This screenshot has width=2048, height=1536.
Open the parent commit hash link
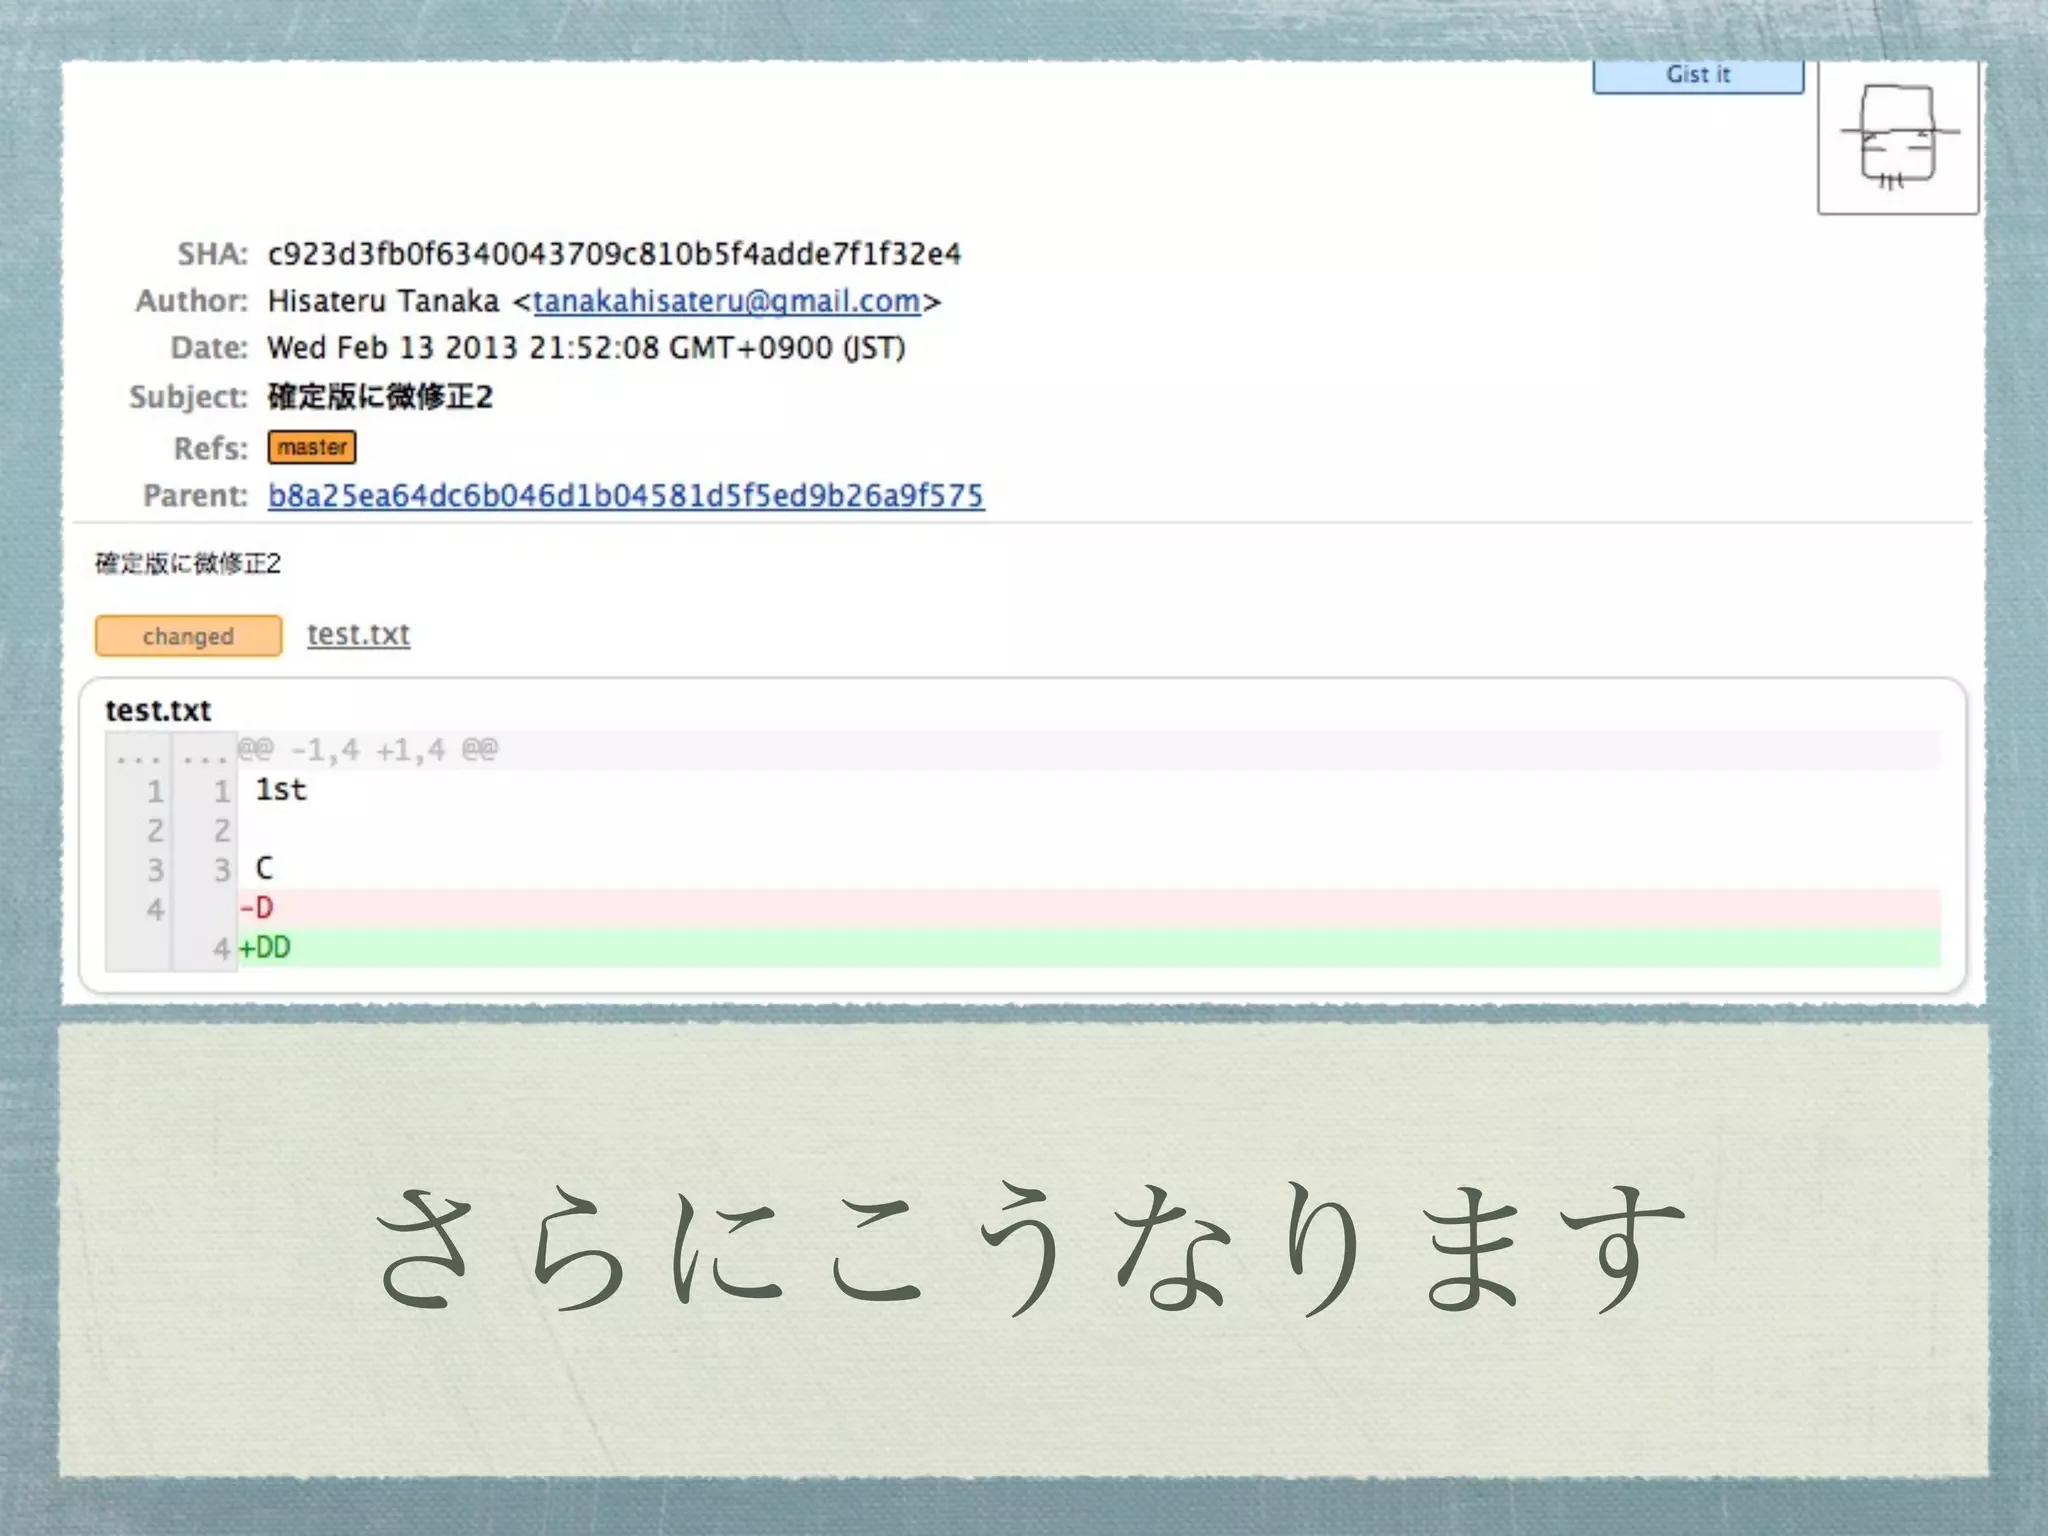click(625, 496)
